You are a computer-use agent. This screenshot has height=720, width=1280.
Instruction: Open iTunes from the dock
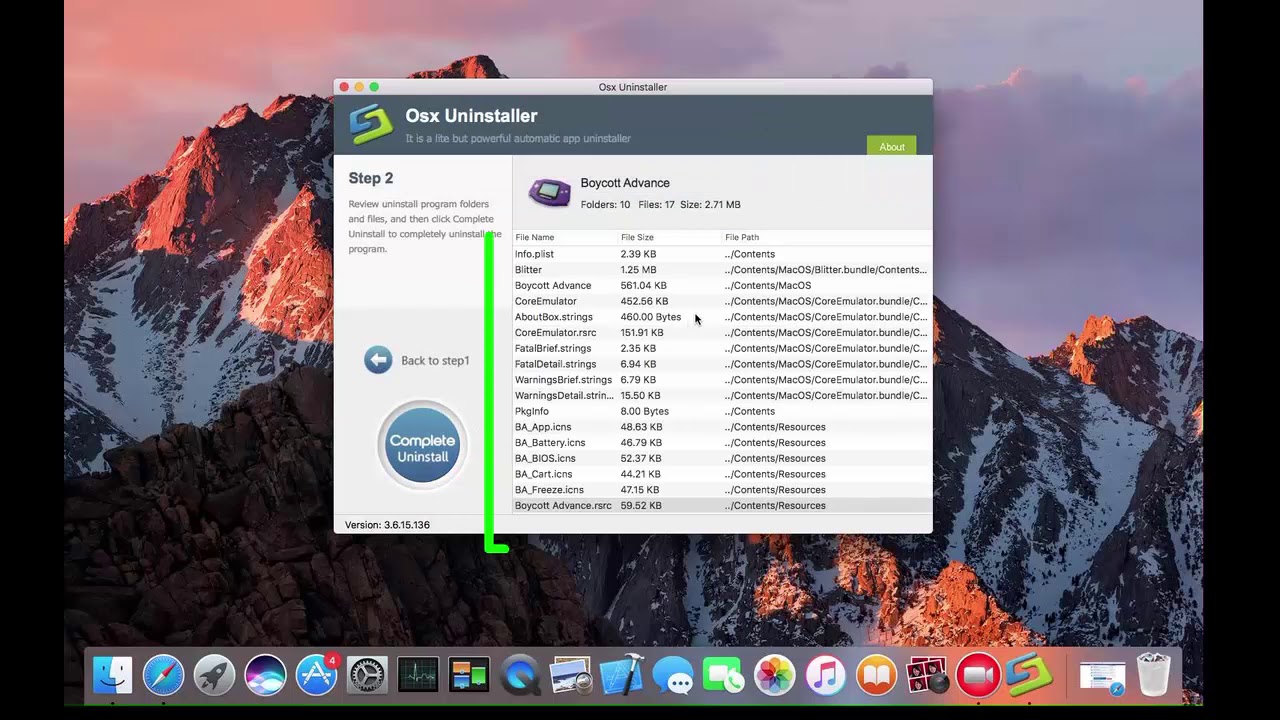(x=826, y=675)
